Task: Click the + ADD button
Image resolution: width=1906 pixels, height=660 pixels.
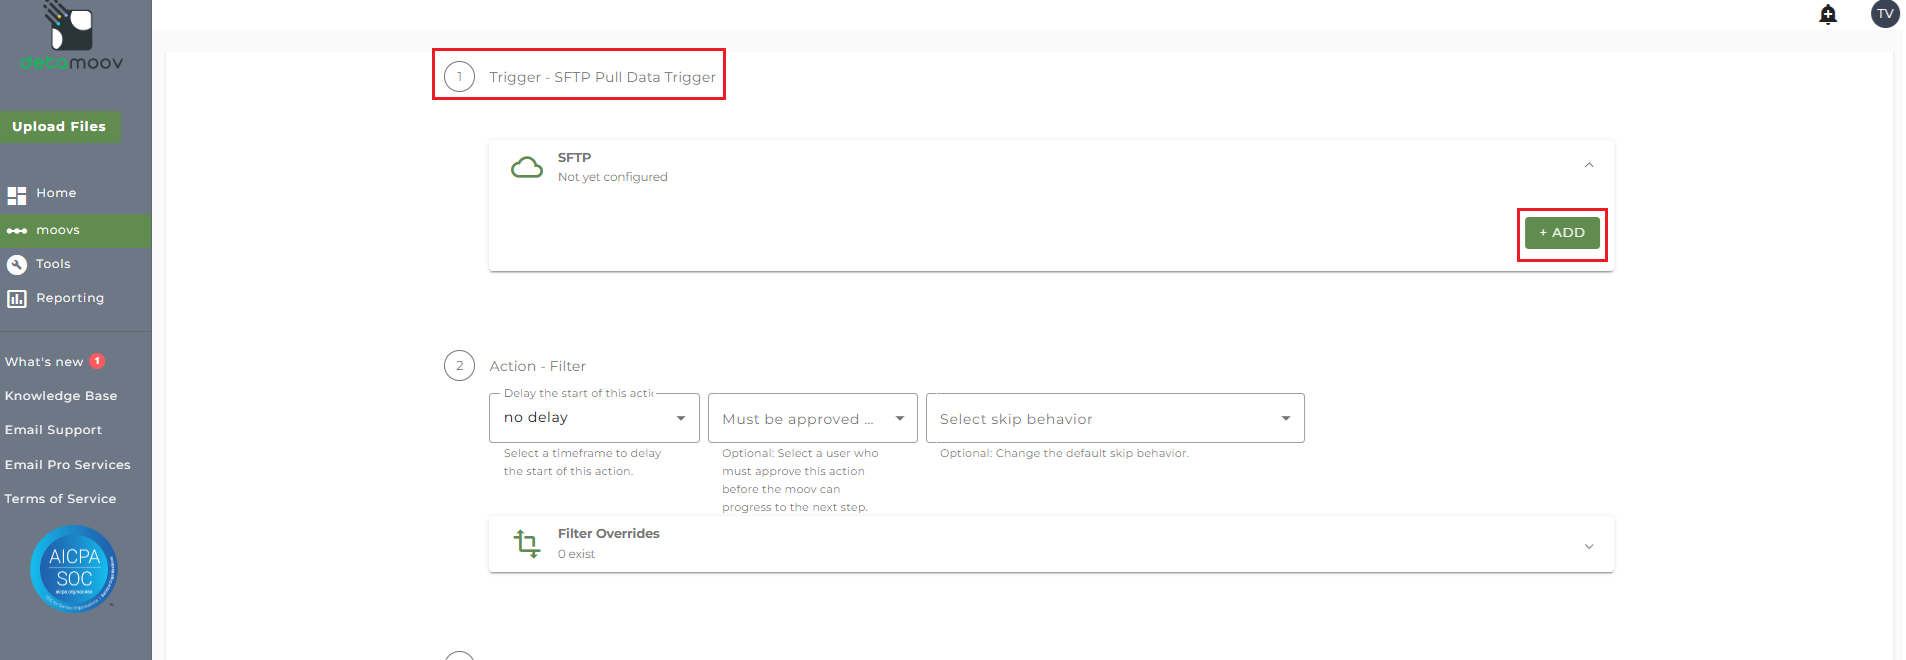Action: 1561,233
